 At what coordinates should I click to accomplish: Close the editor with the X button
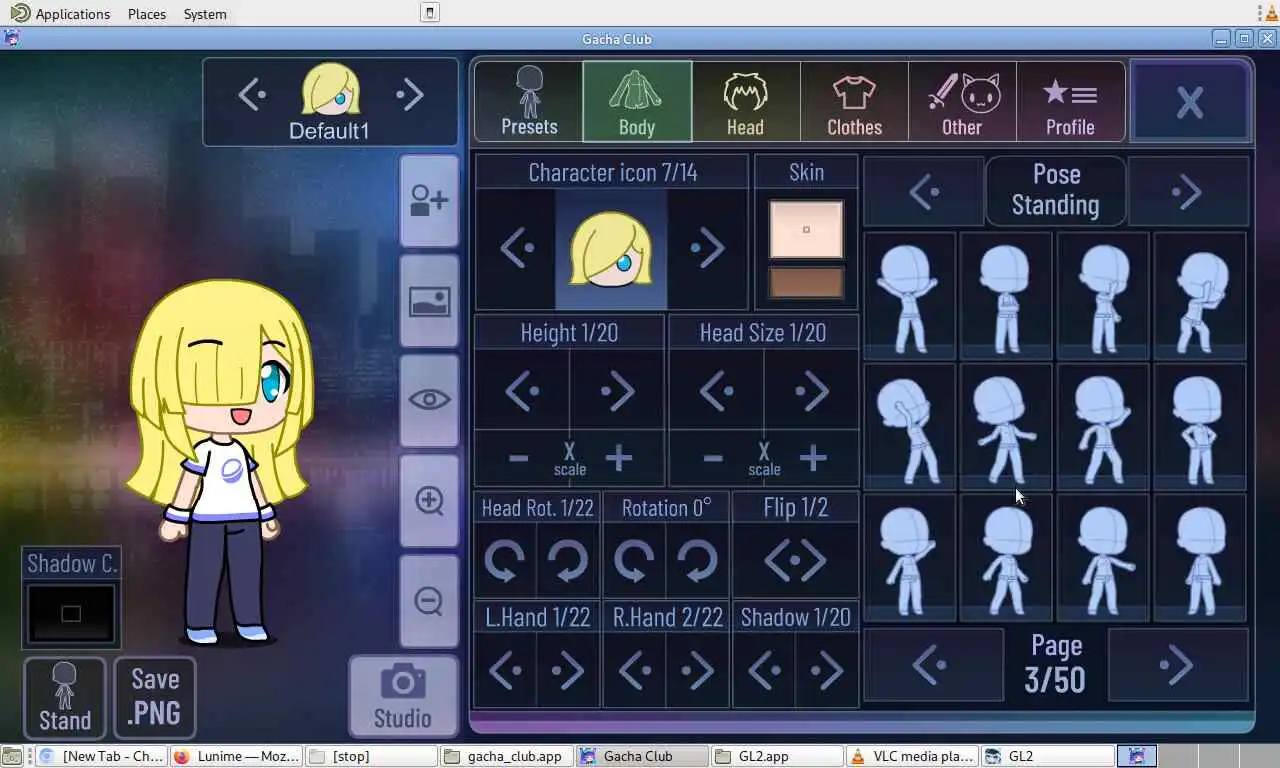click(x=1190, y=101)
